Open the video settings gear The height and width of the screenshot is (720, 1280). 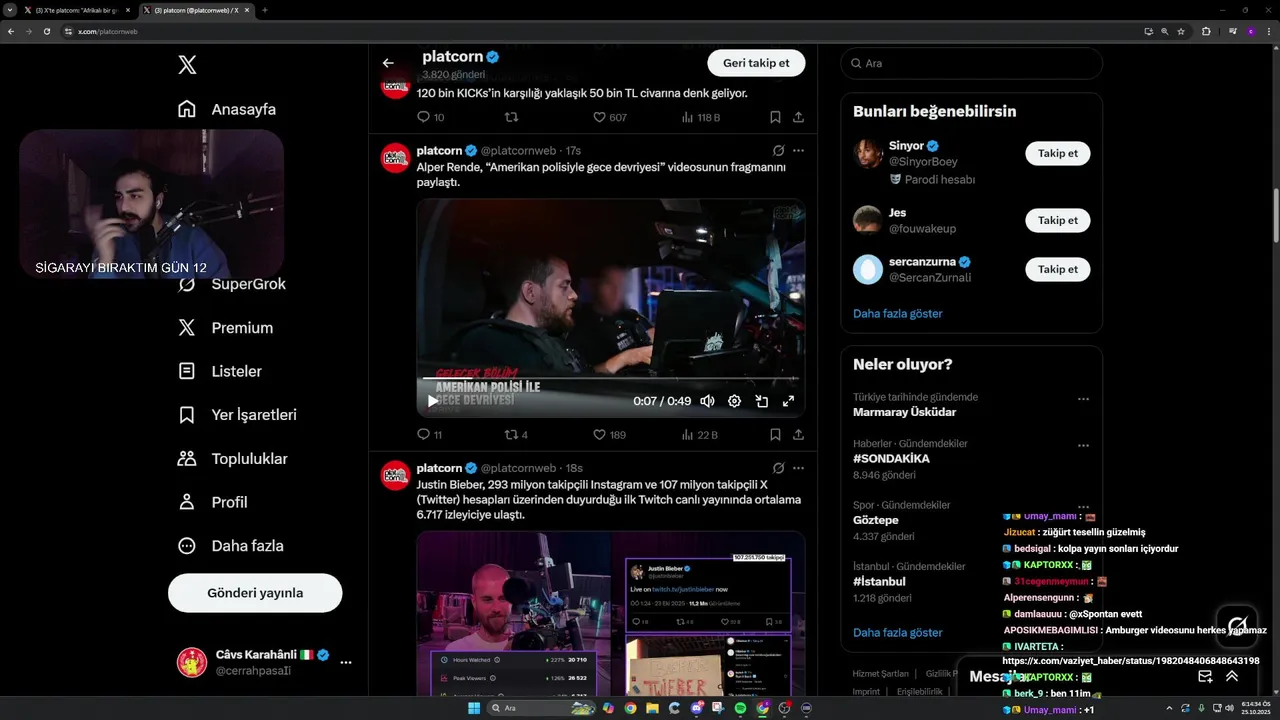point(734,401)
